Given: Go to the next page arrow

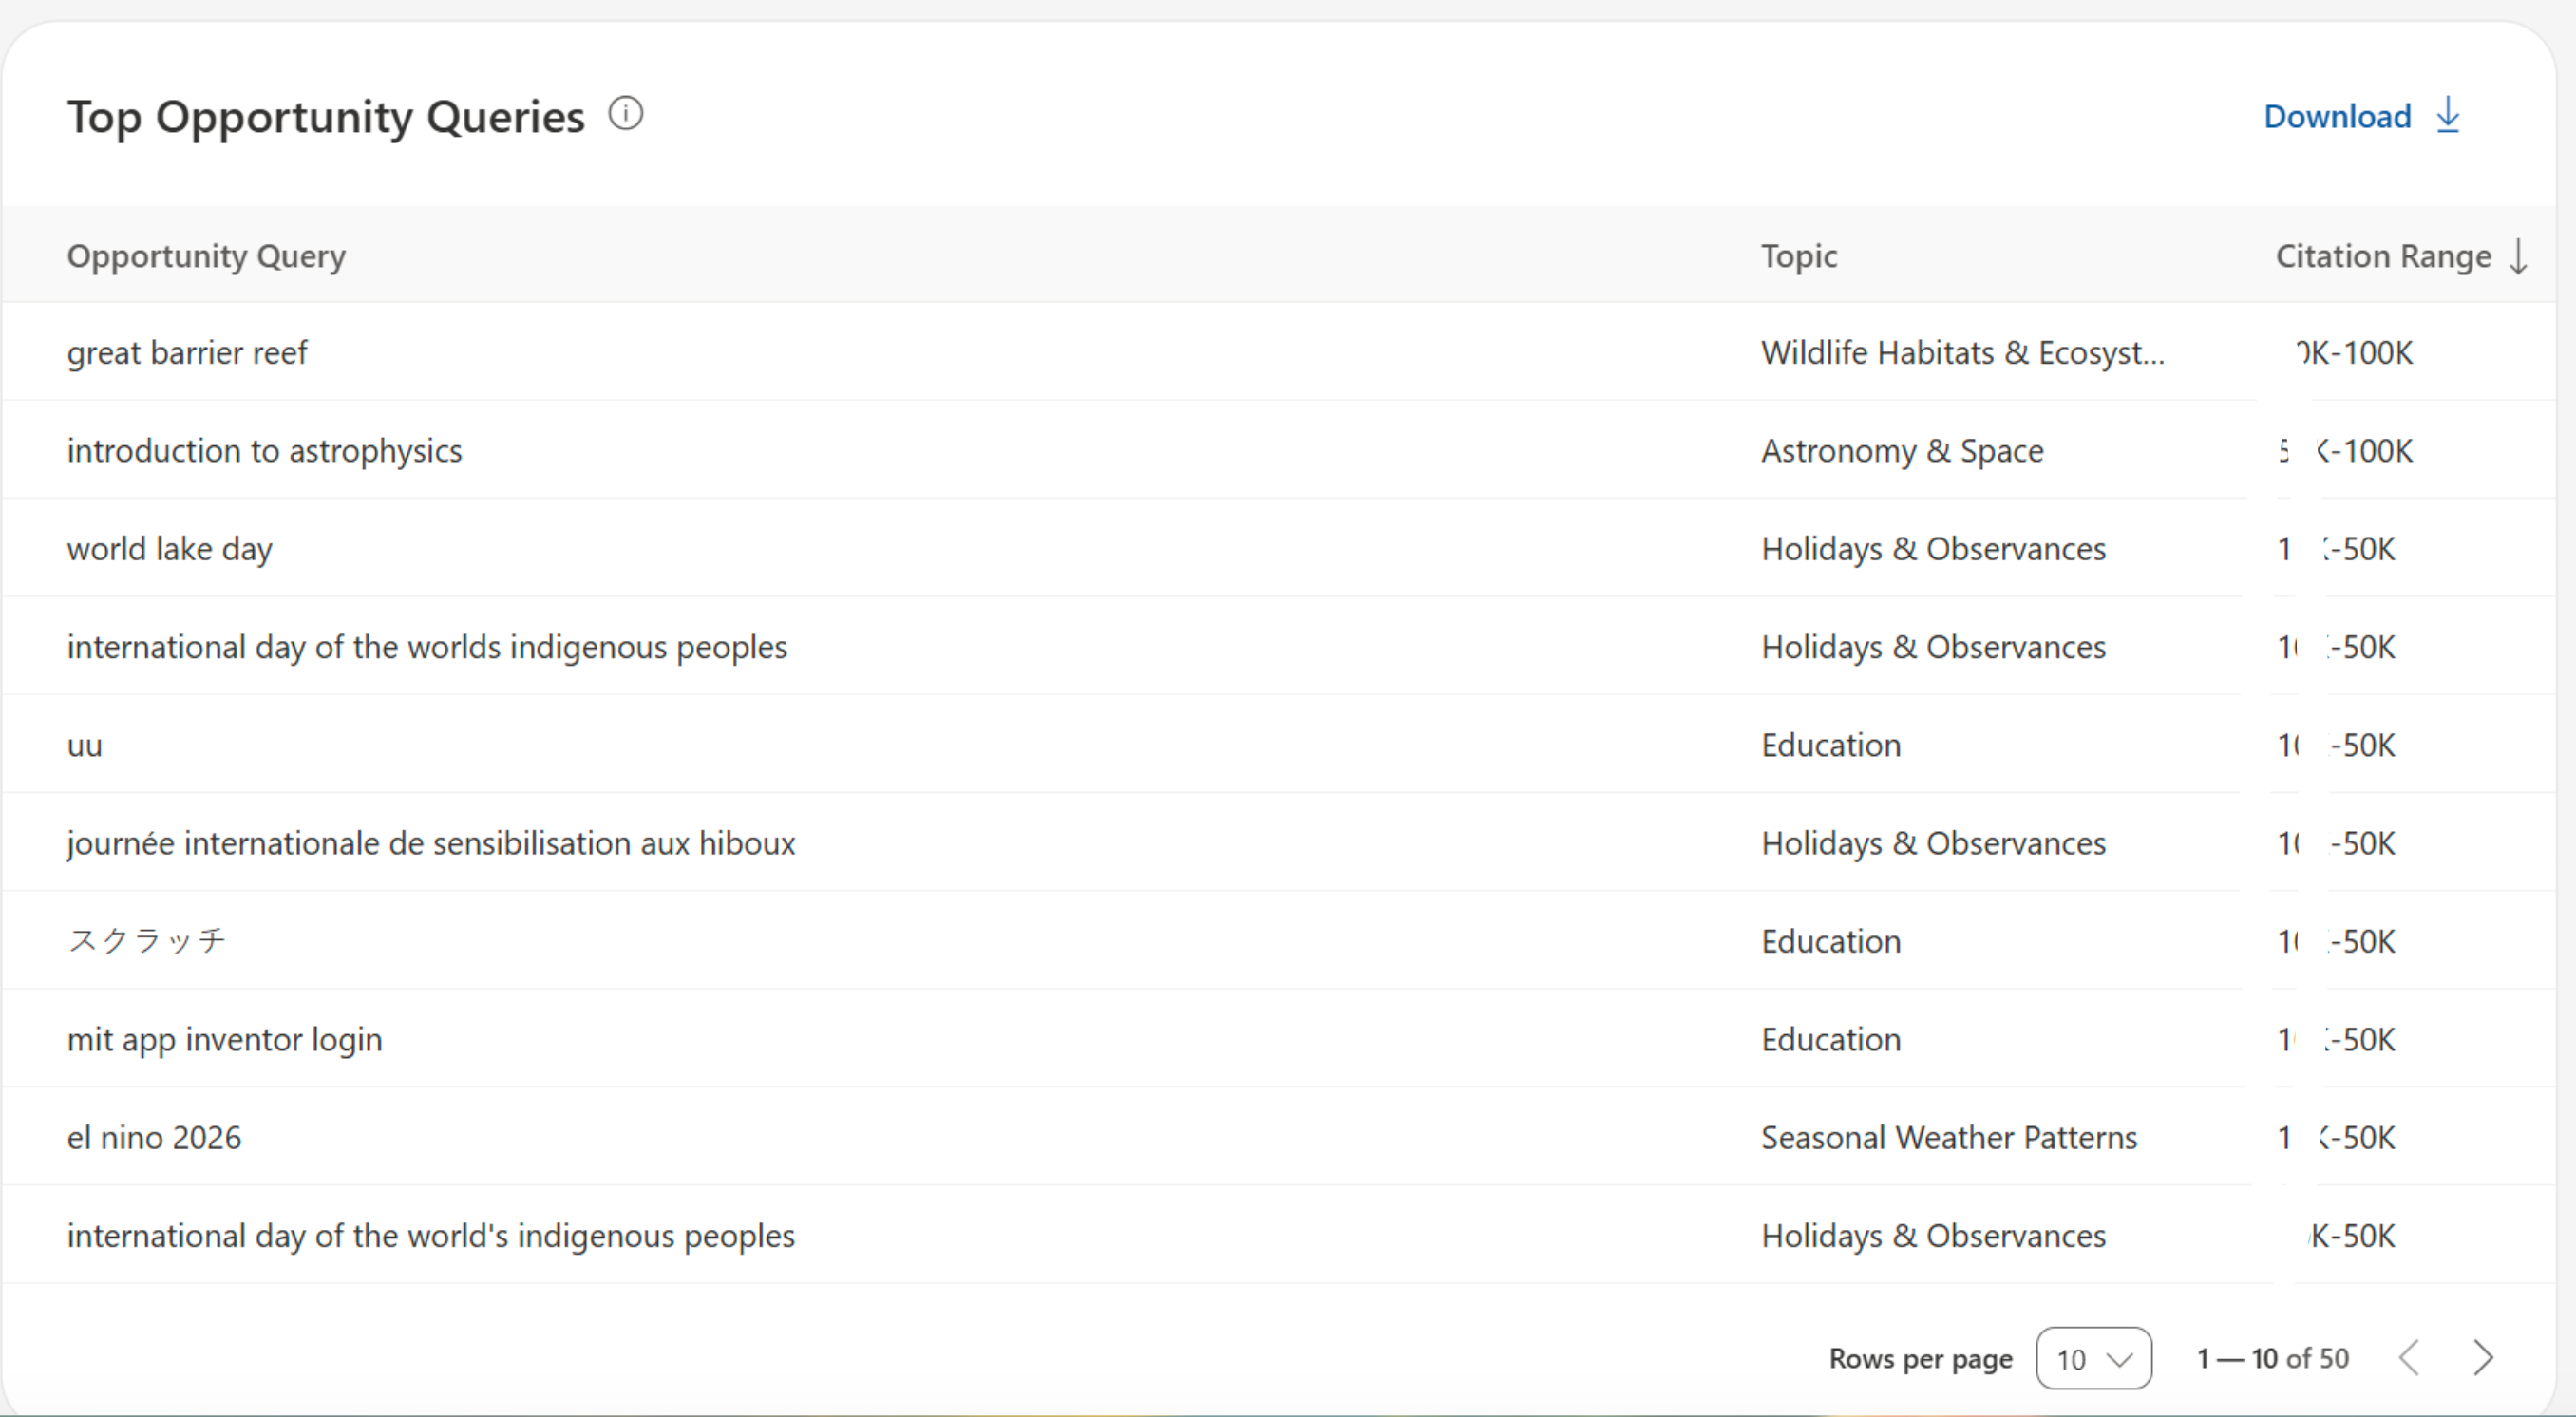Looking at the screenshot, I should pyautogui.click(x=2482, y=1358).
